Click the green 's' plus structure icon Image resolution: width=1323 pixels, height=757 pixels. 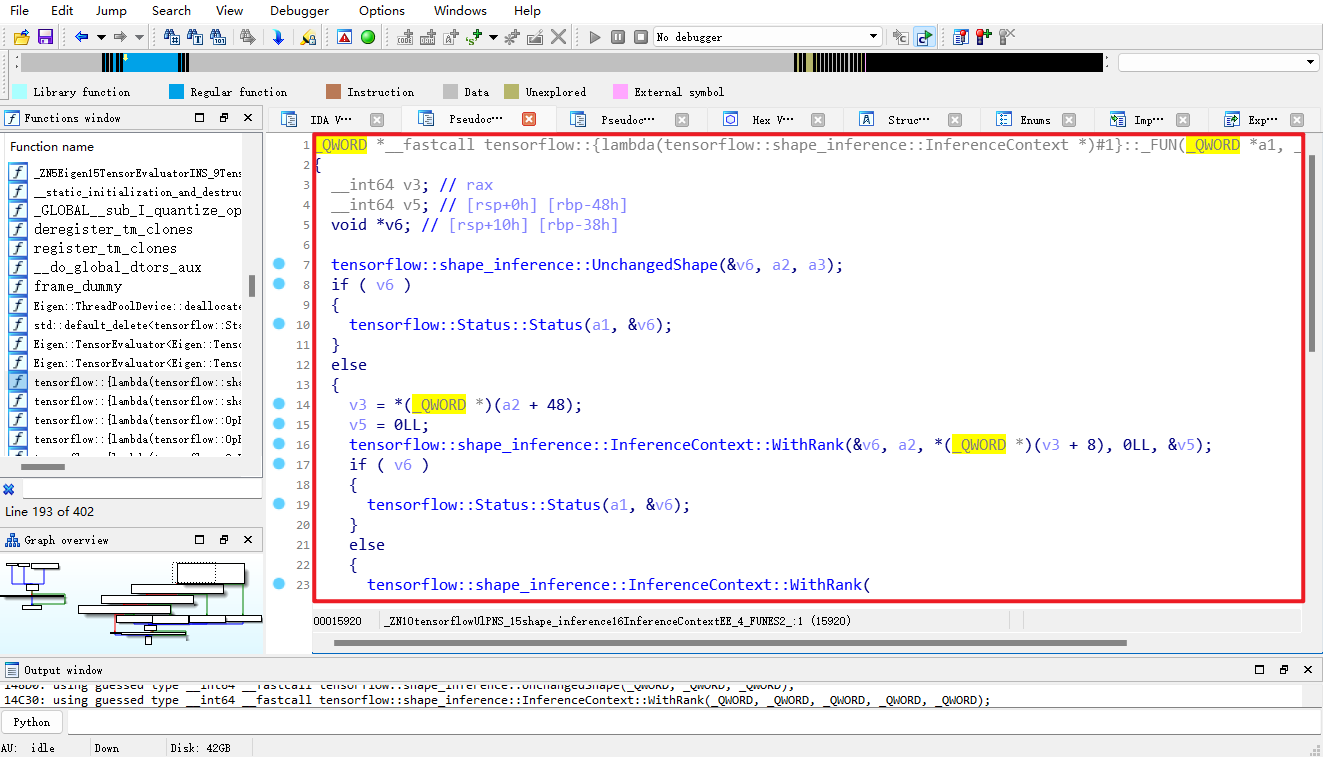[474, 37]
